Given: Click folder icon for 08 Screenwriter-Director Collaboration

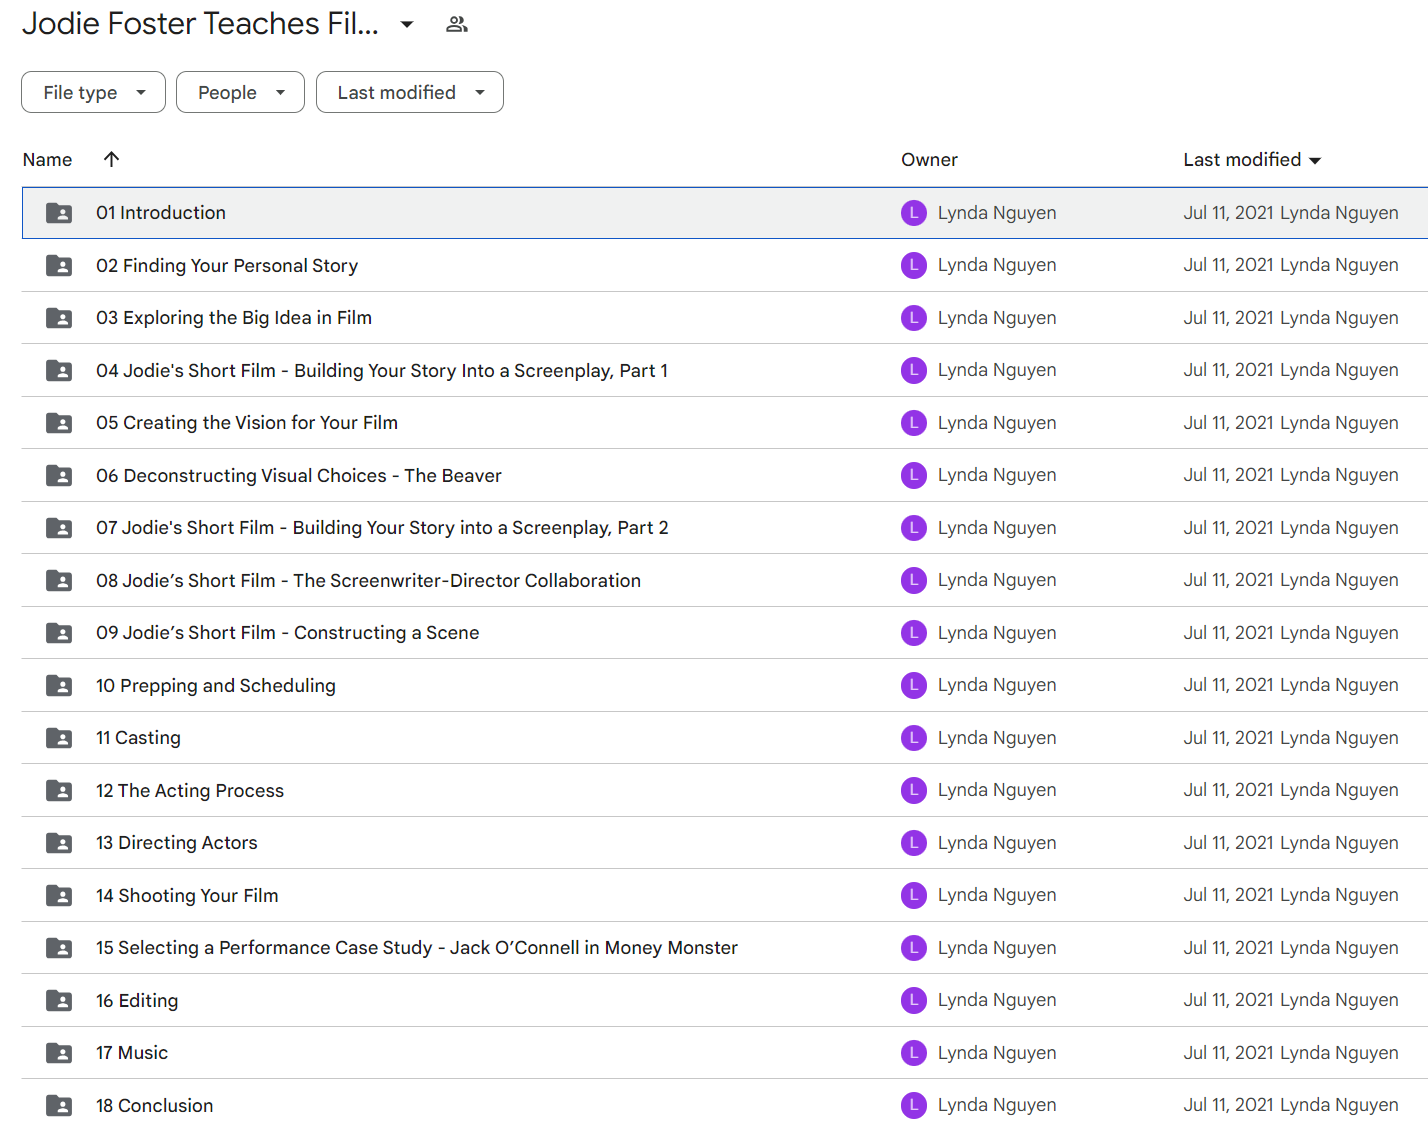Looking at the screenshot, I should coord(59,580).
